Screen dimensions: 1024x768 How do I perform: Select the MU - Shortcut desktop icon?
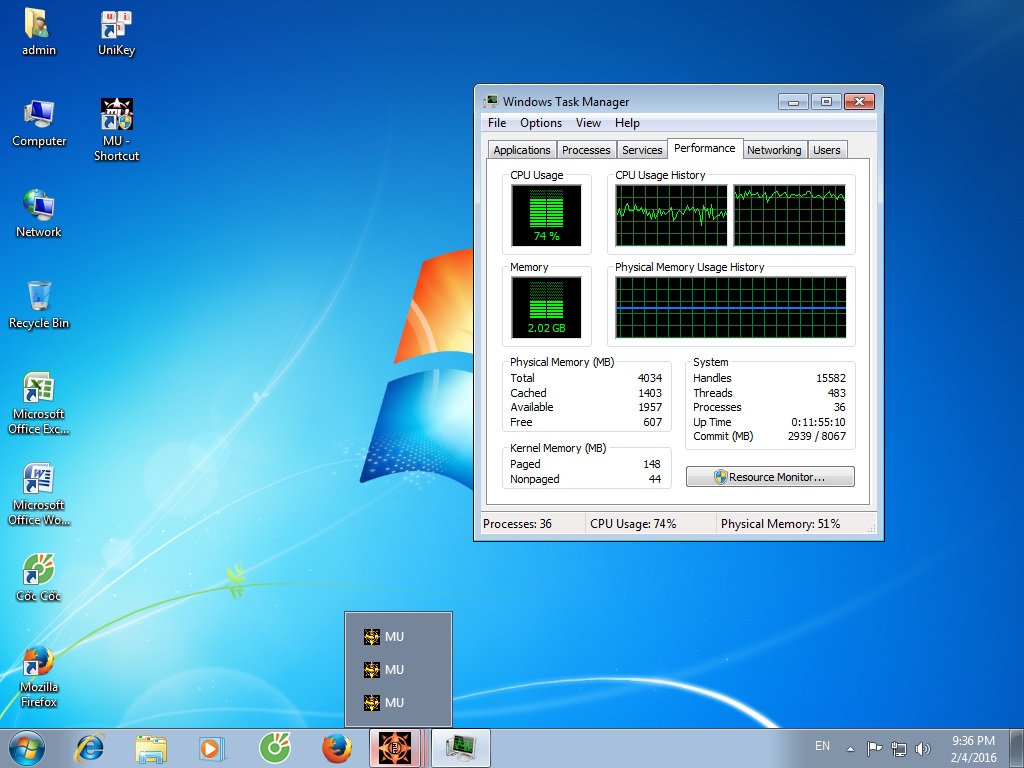pyautogui.click(x=116, y=130)
